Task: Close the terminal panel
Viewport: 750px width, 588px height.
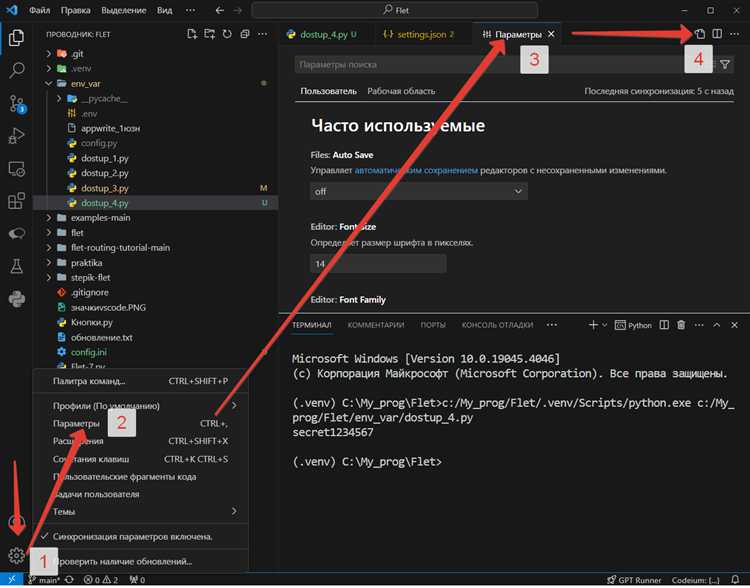Action: (x=734, y=325)
